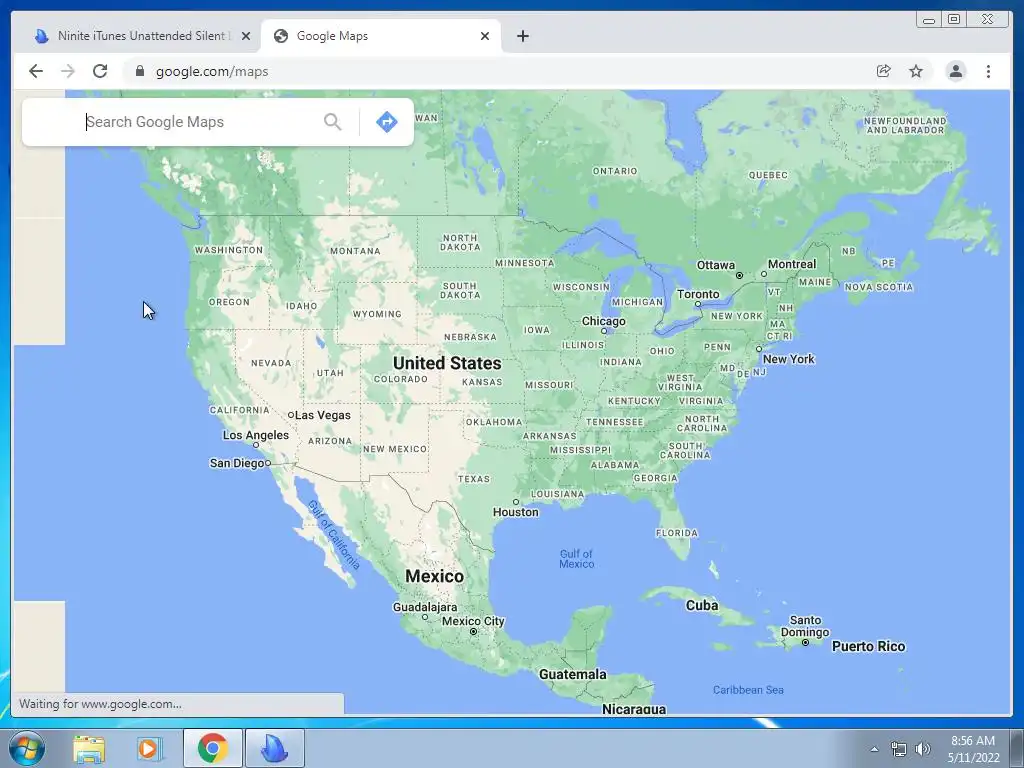Open the Chrome profile avatar
This screenshot has width=1024, height=768.
(955, 71)
